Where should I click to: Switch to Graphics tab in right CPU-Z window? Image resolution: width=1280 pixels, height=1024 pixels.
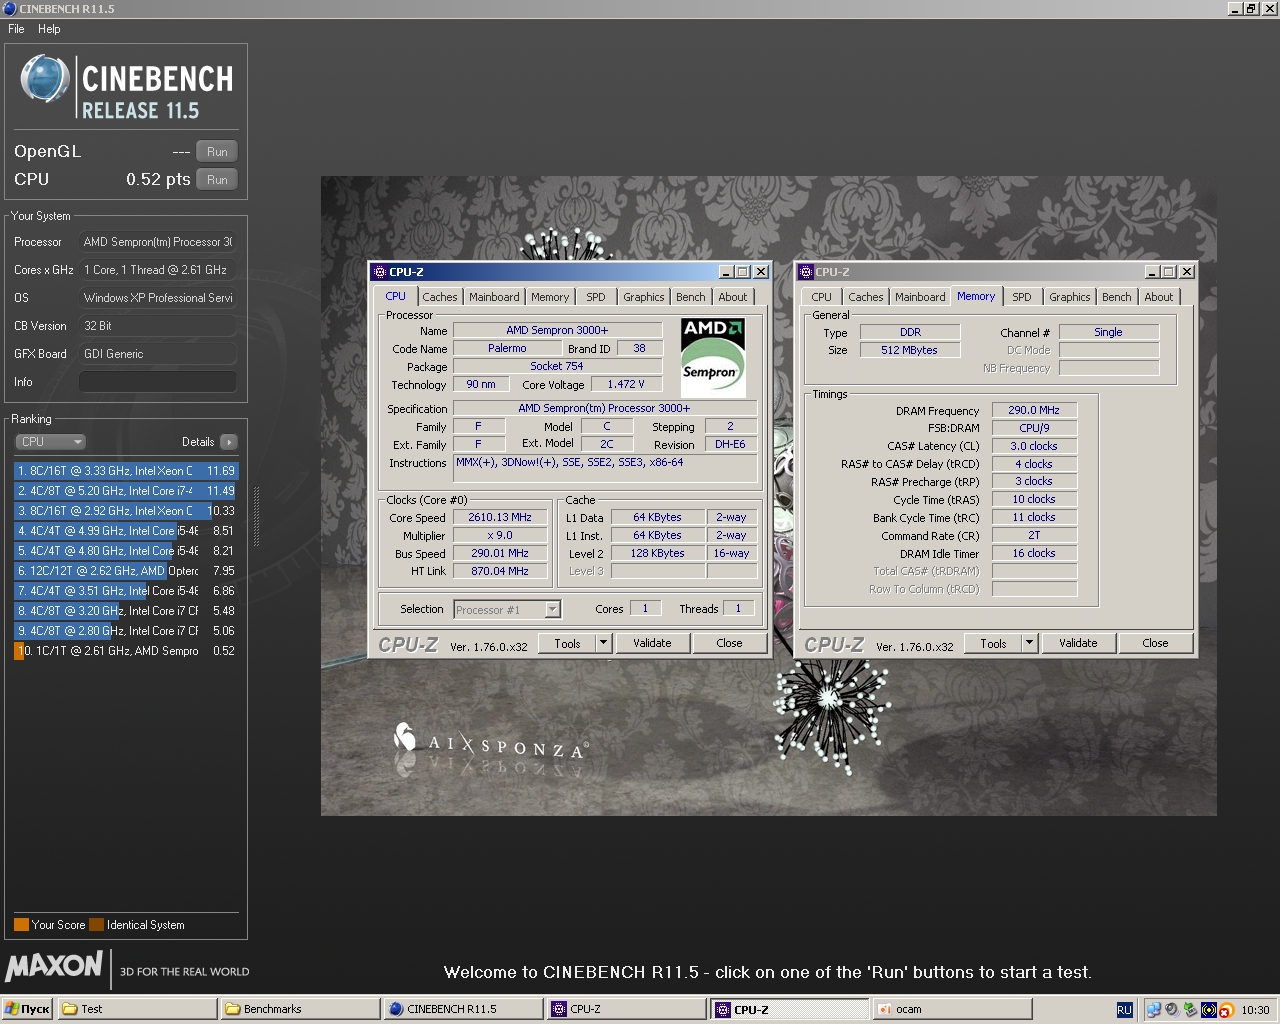click(1069, 297)
